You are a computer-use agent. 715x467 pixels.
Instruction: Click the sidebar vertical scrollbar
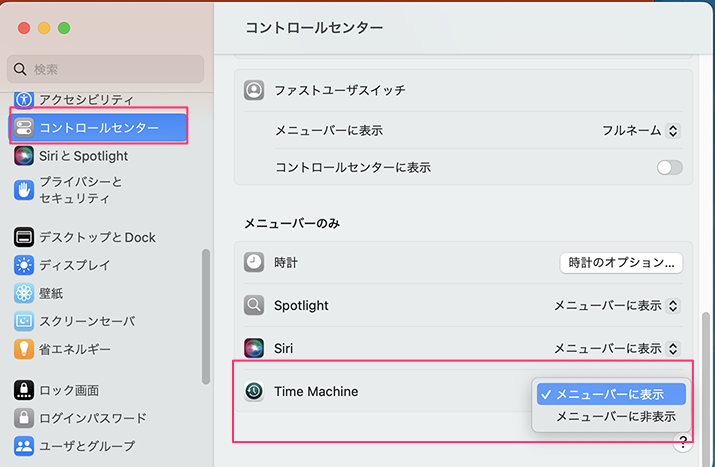[206, 315]
